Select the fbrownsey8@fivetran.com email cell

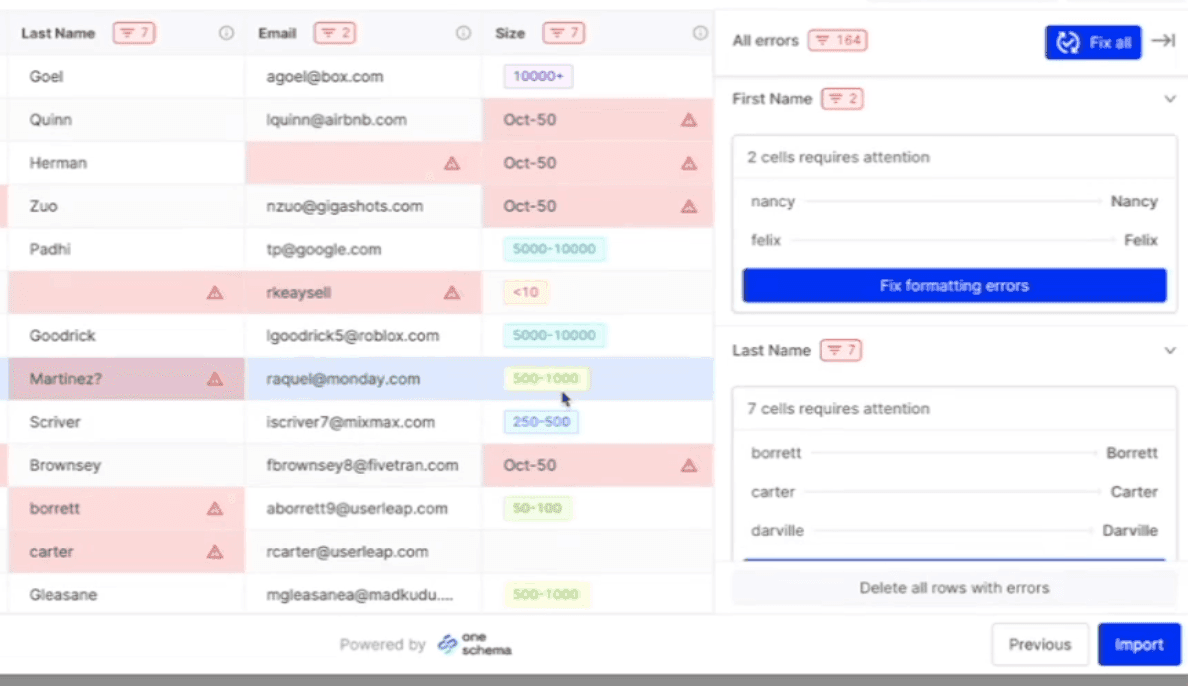363,465
